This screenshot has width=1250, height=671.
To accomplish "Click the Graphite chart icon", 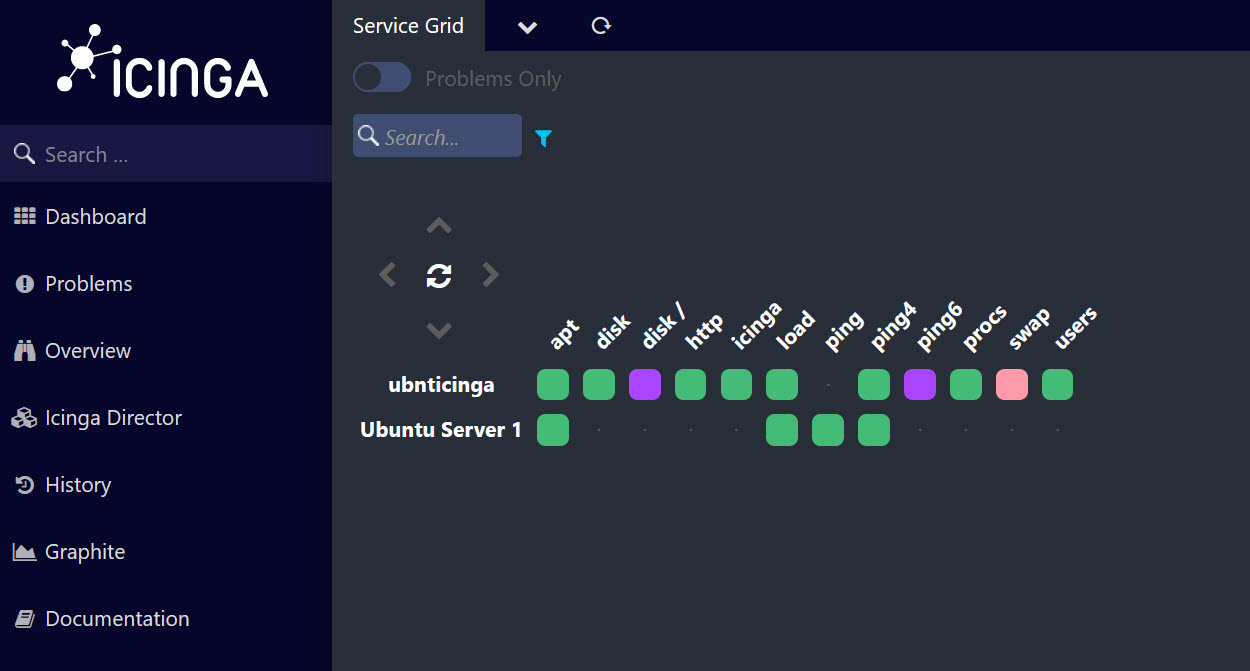I will (x=24, y=552).
